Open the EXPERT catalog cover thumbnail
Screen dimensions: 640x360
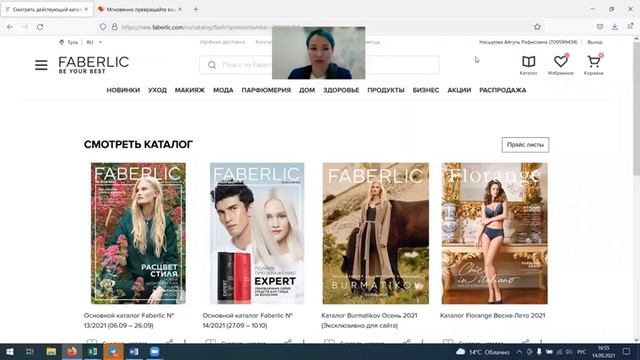257,233
